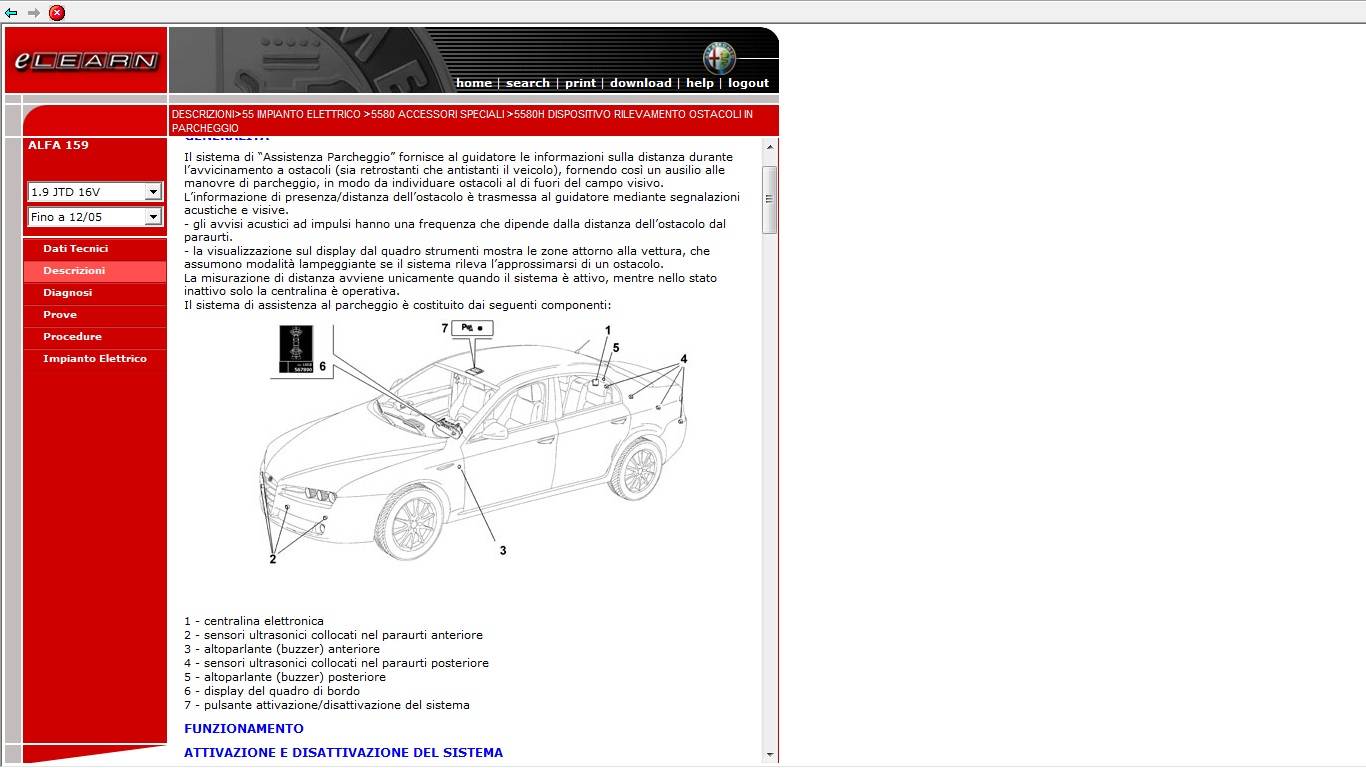Image resolution: width=1366 pixels, height=768 pixels.
Task: Open the search link in header
Action: coord(527,83)
